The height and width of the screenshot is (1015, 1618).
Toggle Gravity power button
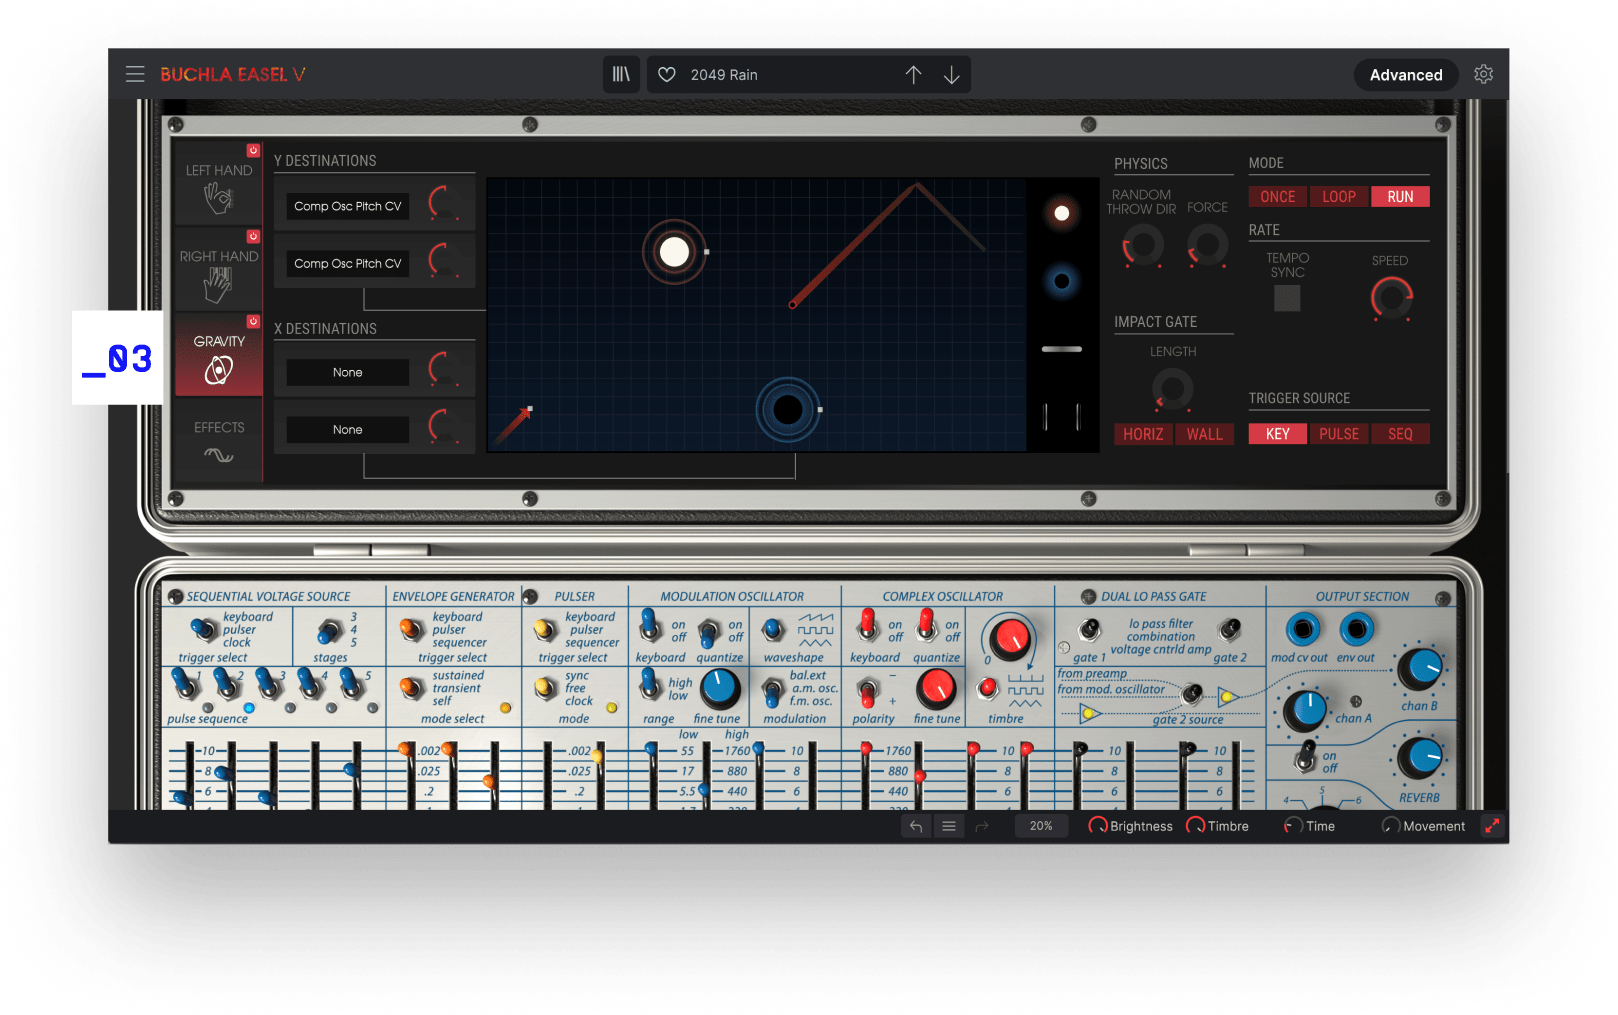(x=254, y=322)
